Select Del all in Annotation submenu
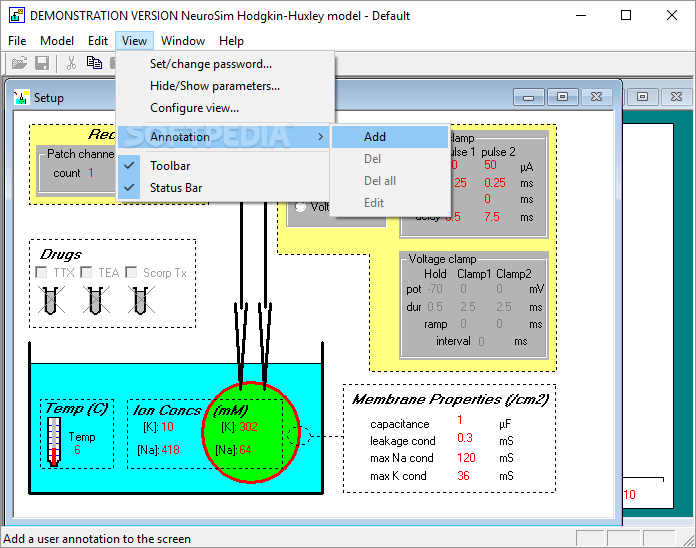The image size is (696, 548). (x=390, y=181)
